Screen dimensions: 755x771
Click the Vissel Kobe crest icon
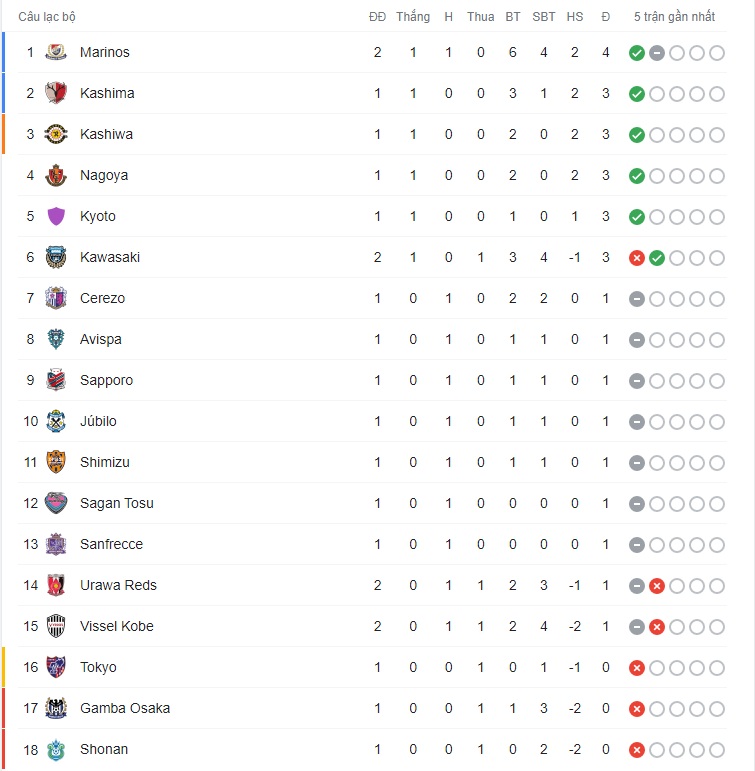click(x=56, y=626)
